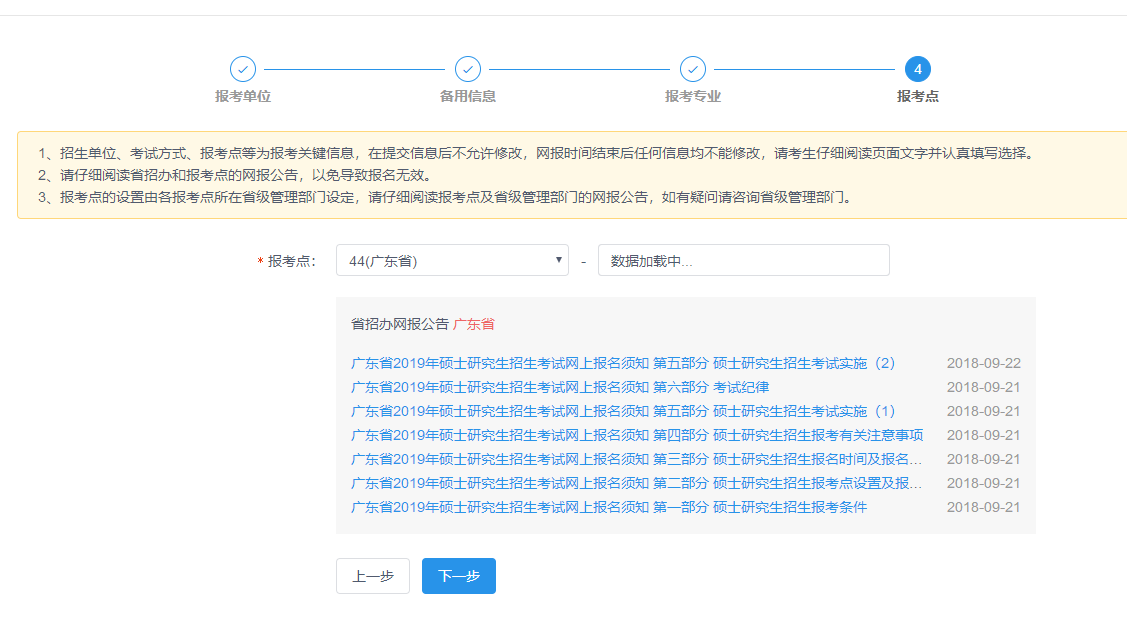This screenshot has width=1127, height=617.
Task: Click the red 广东省 province text
Action: (474, 324)
